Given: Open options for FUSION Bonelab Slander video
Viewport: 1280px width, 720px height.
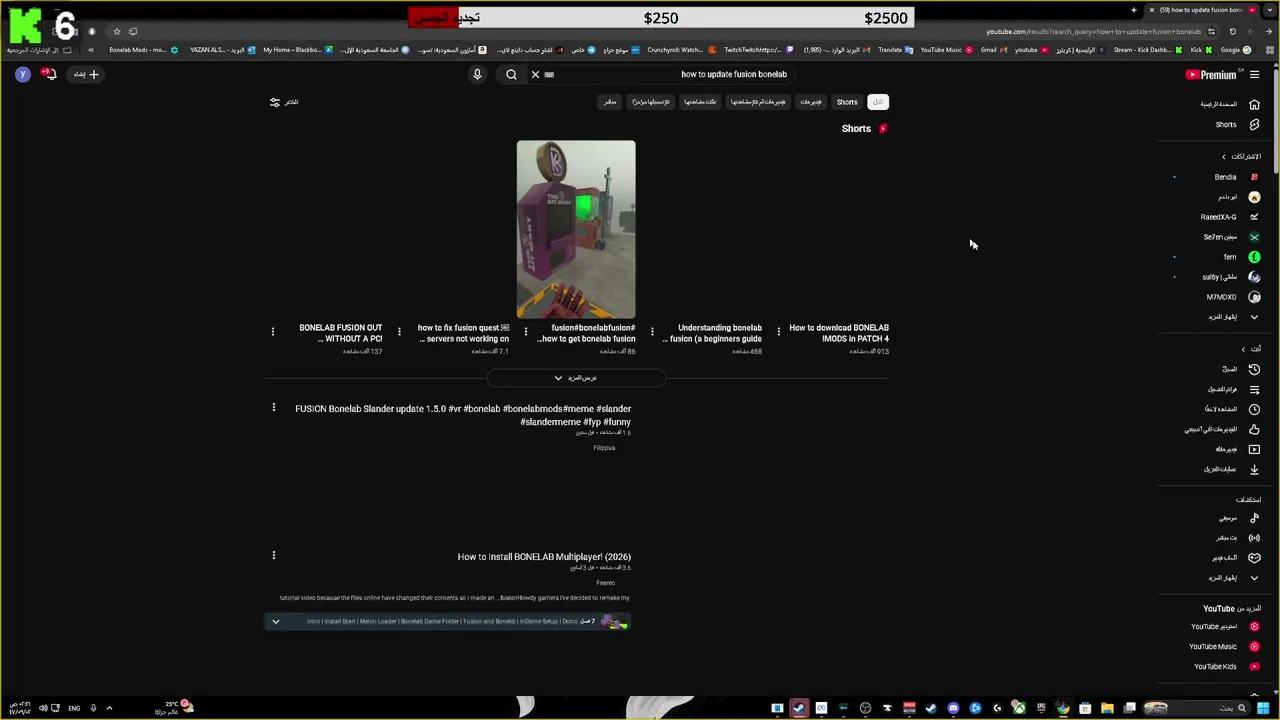Looking at the screenshot, I should coord(273,408).
